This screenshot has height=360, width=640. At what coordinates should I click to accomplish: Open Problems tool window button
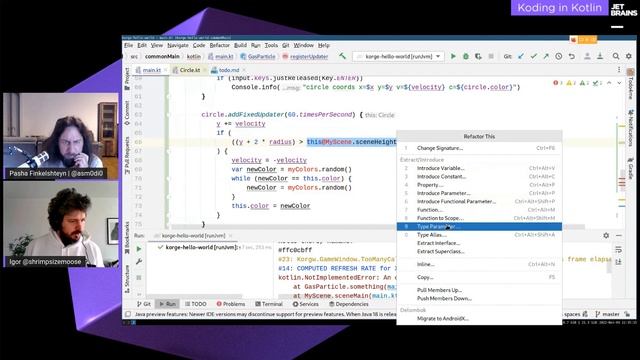(231, 304)
